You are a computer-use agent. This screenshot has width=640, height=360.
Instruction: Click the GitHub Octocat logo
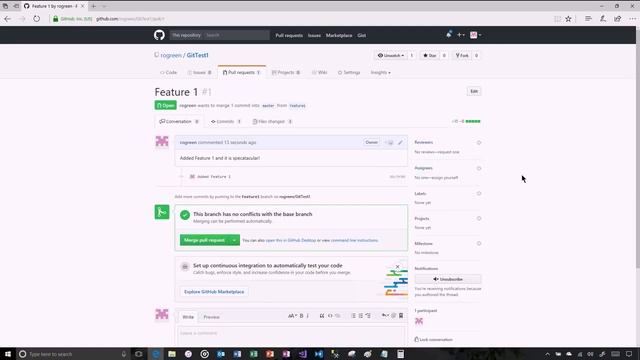pos(159,35)
